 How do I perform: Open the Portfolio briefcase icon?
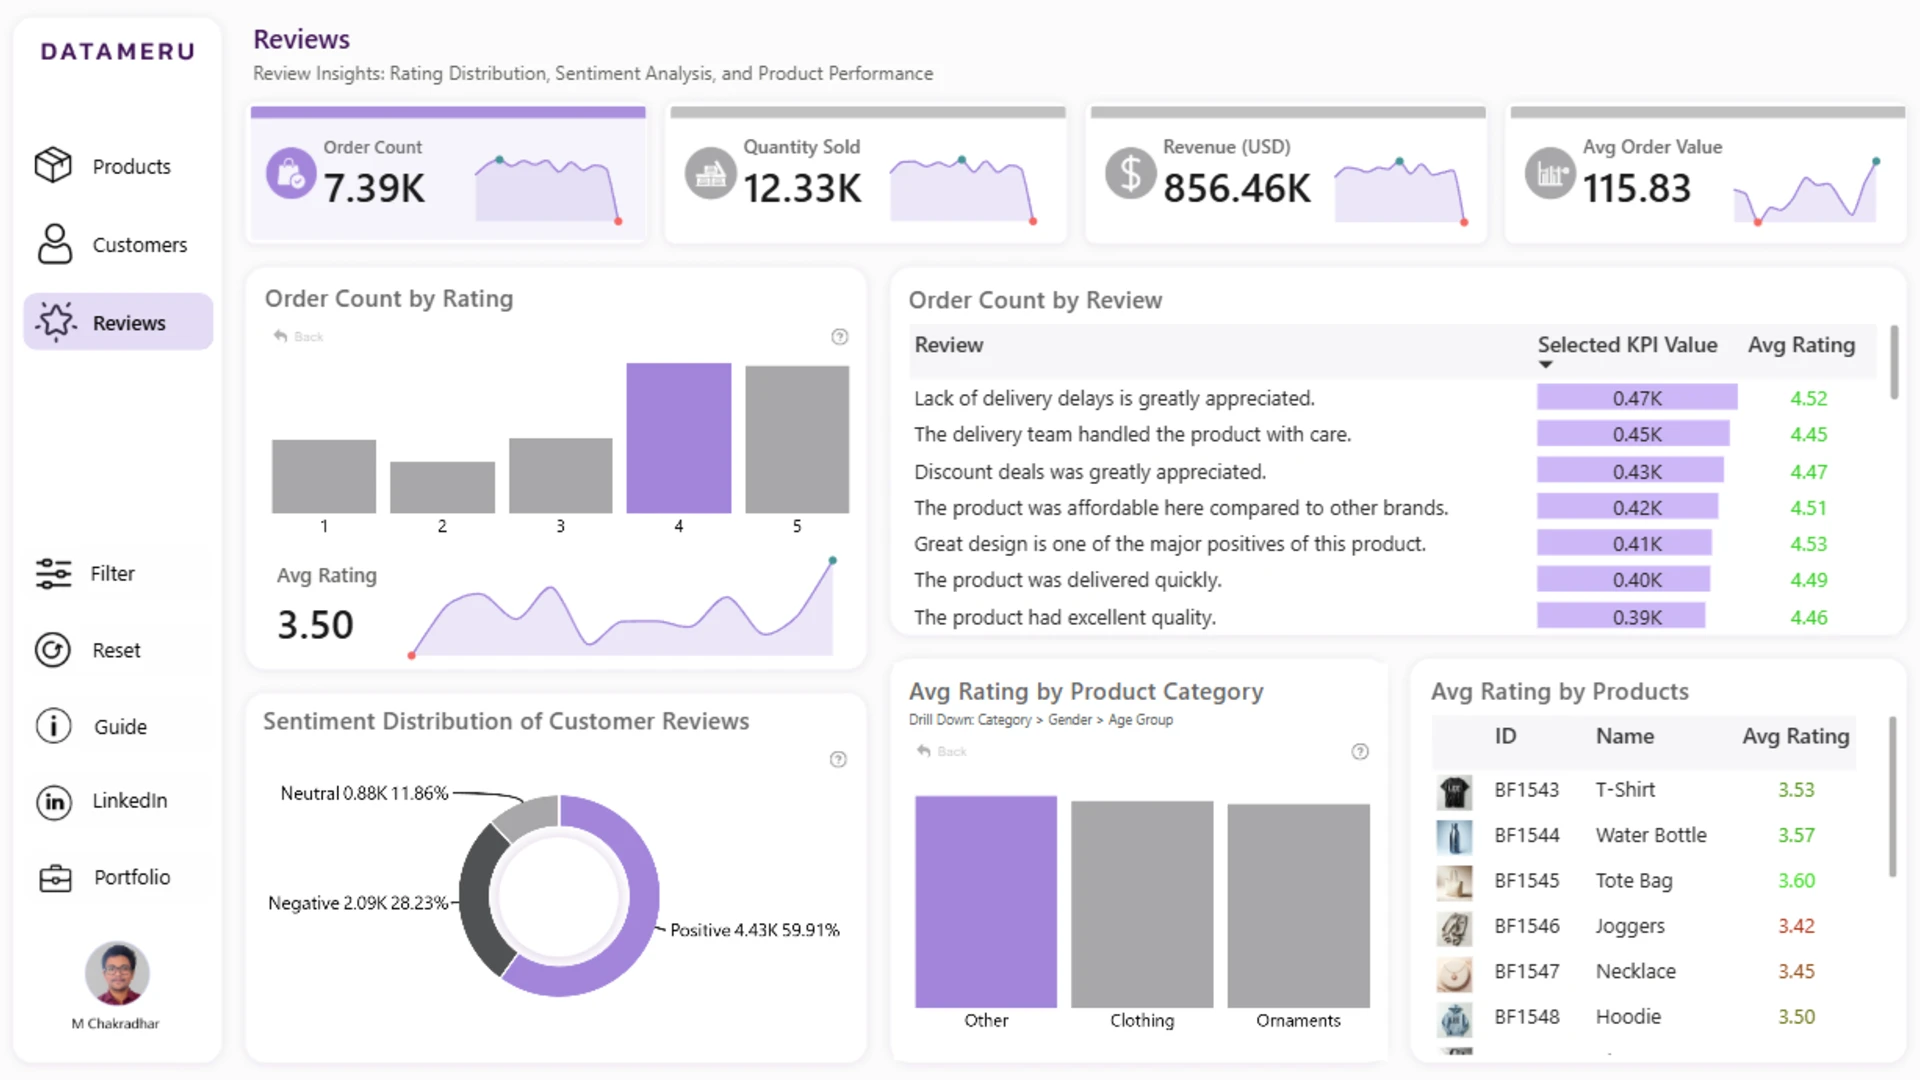tap(55, 878)
